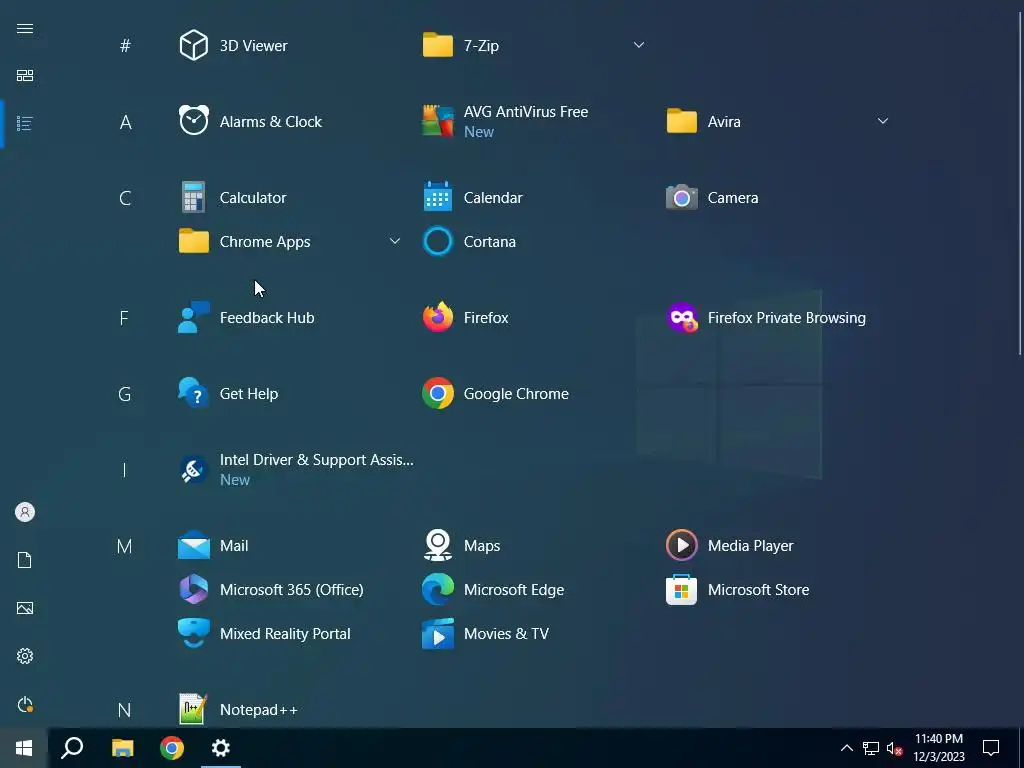1024x768 pixels.
Task: Open AVG AntiVirus Free
Action: click(x=505, y=121)
